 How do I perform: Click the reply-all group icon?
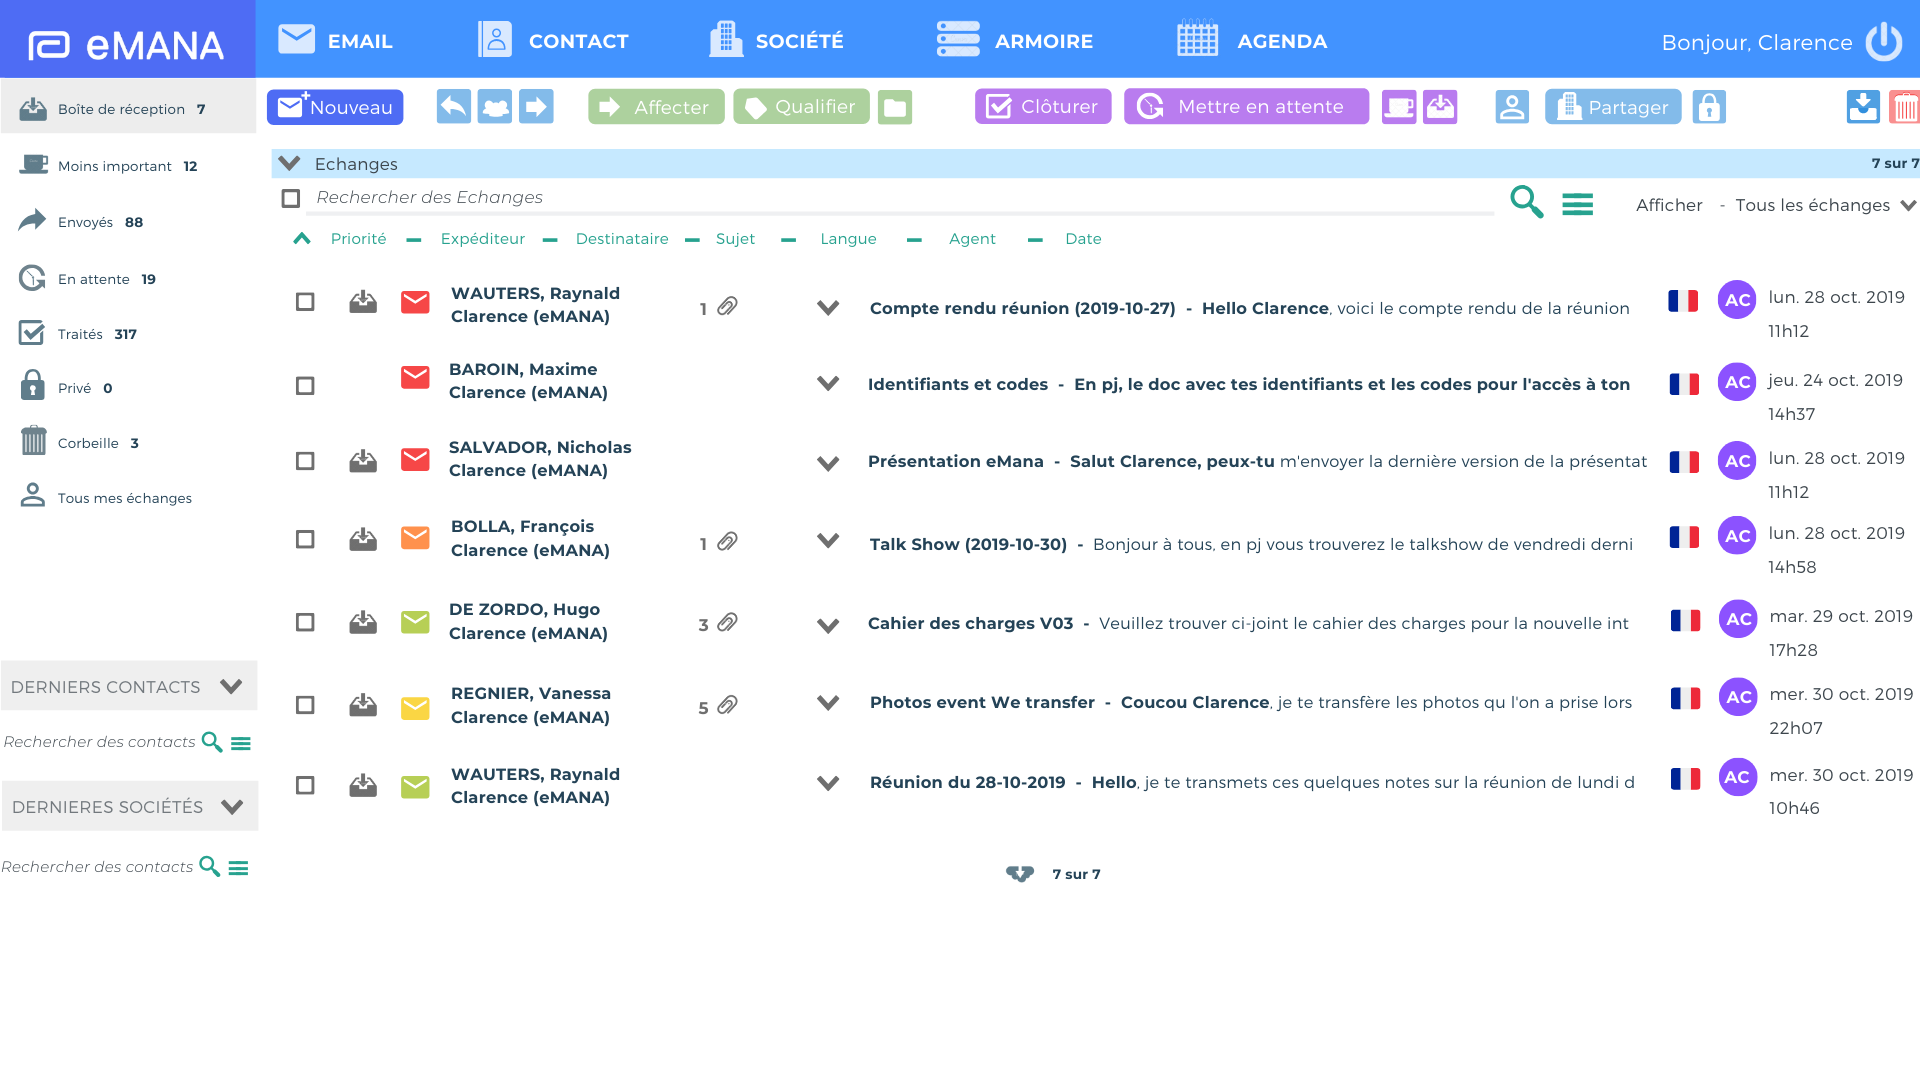pyautogui.click(x=495, y=107)
